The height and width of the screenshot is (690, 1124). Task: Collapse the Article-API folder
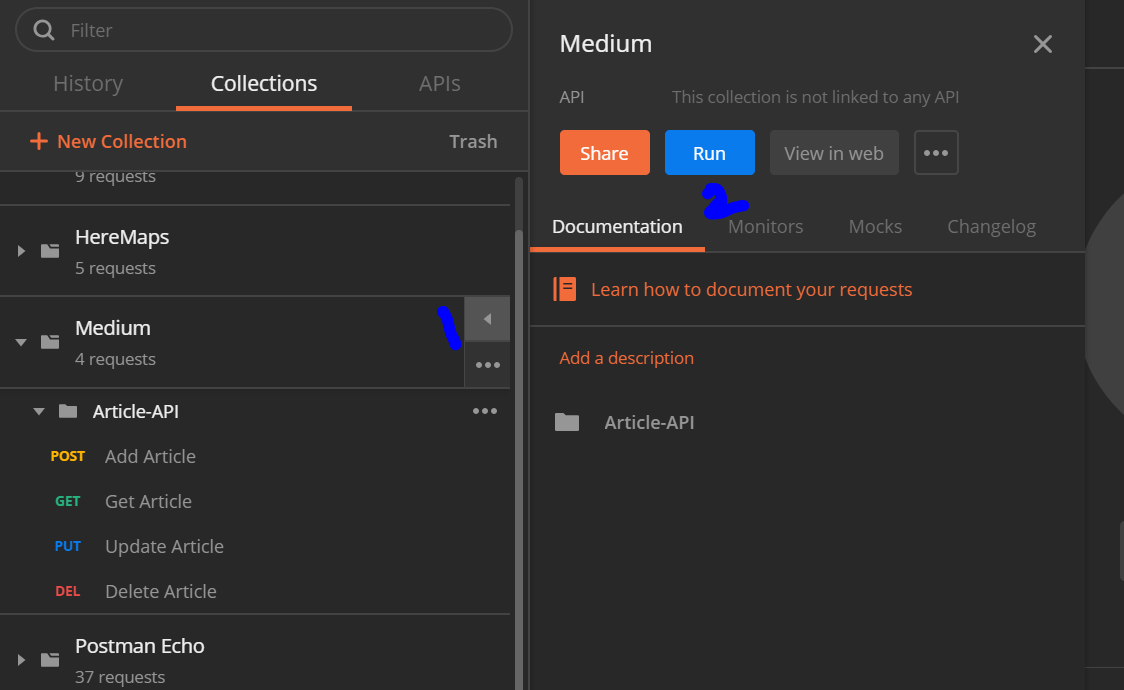point(39,410)
